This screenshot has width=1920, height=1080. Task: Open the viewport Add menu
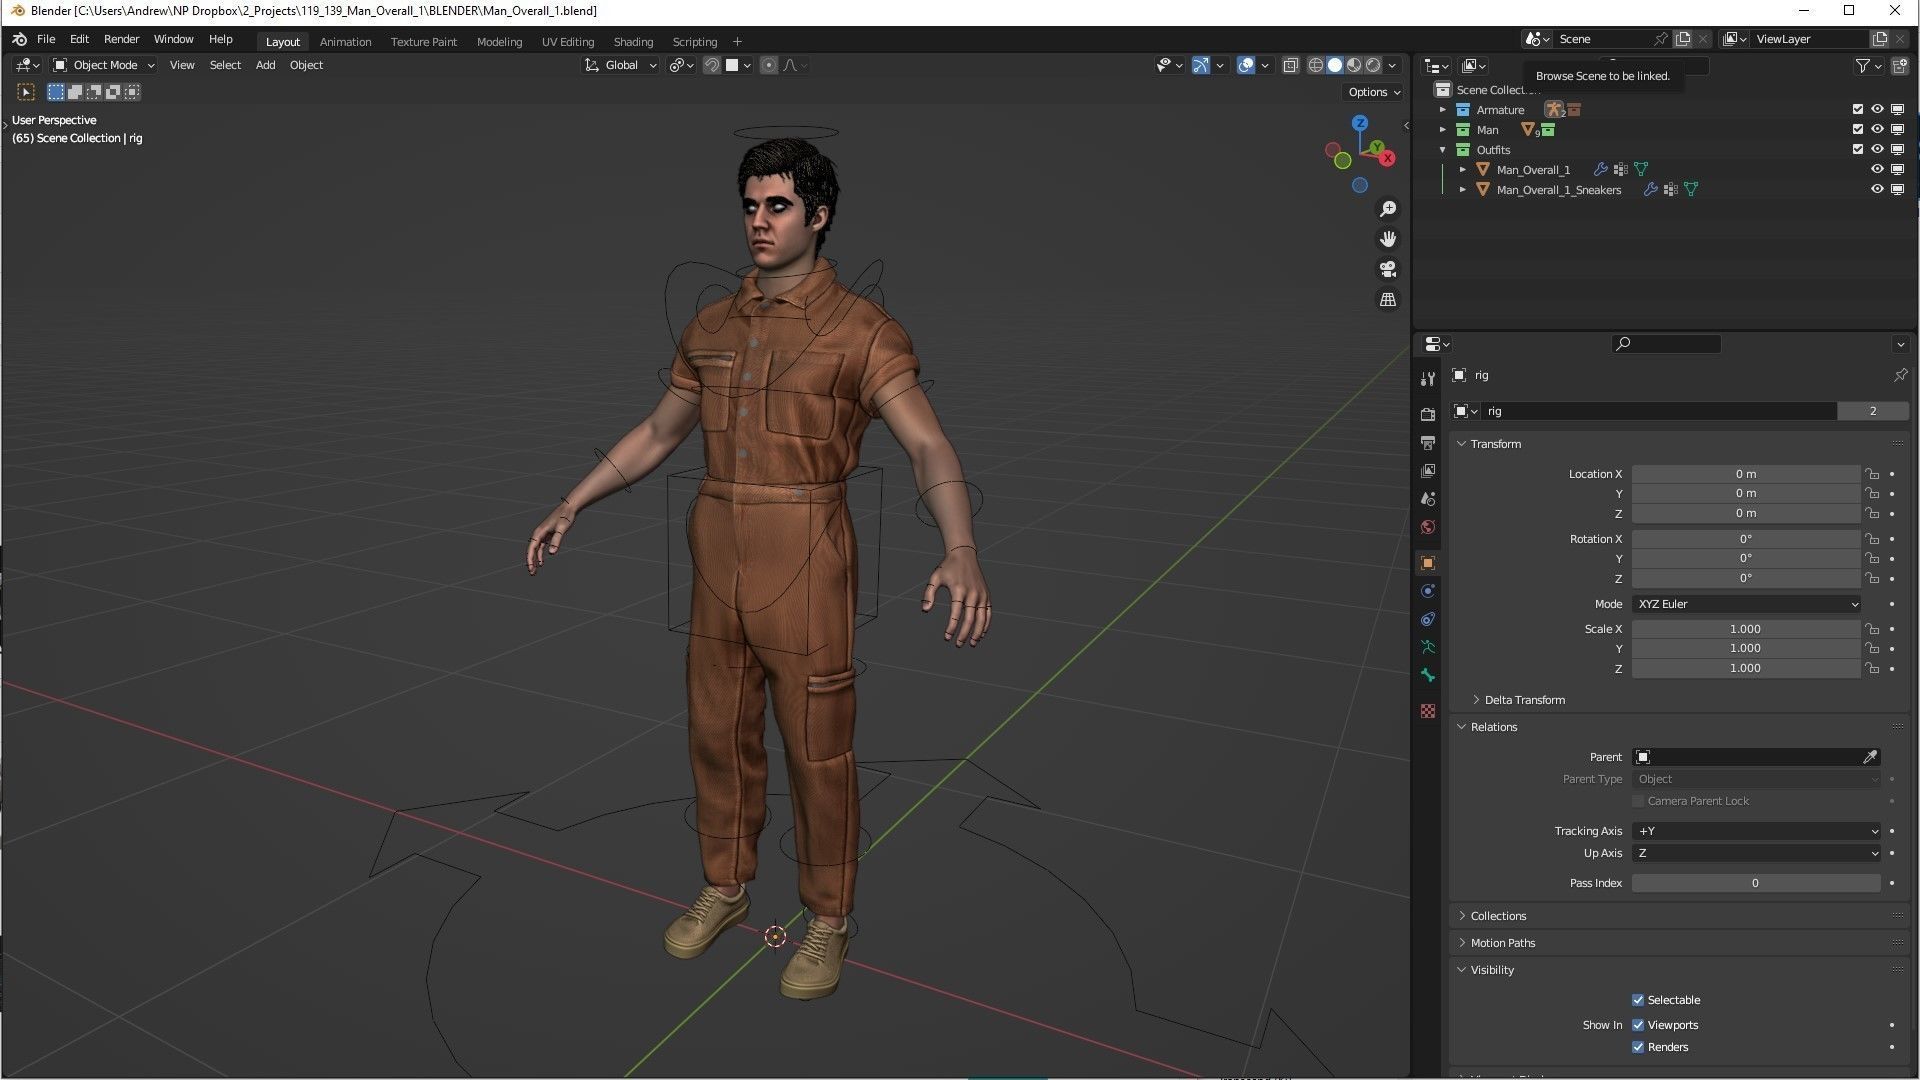point(265,65)
